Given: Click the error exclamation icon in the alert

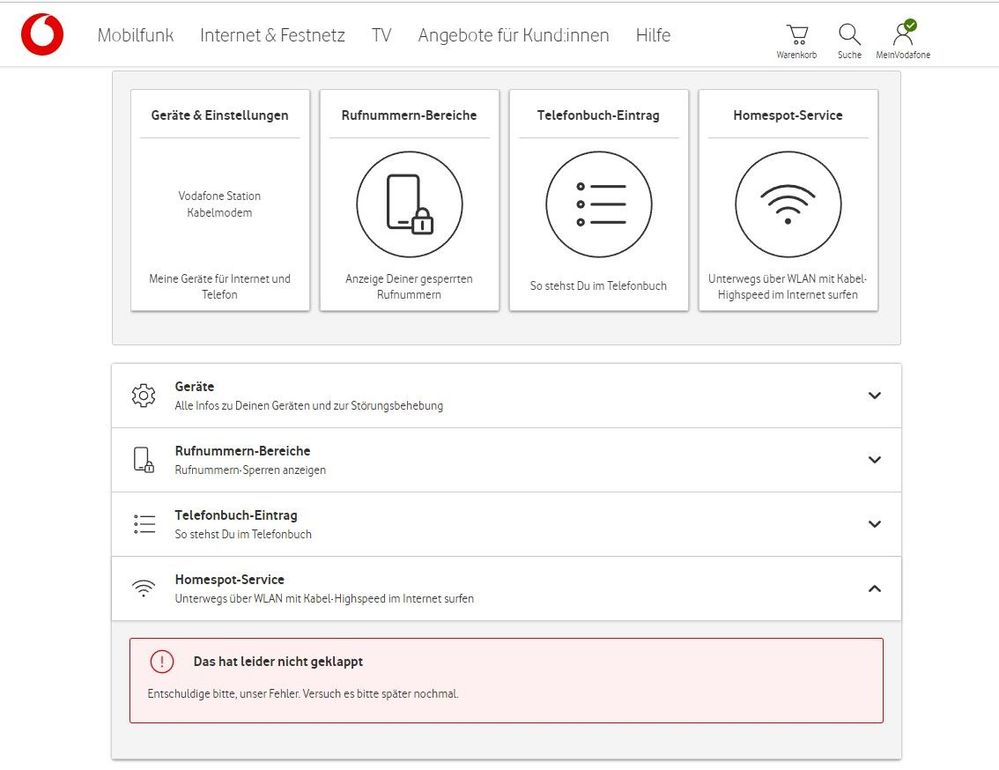Looking at the screenshot, I should point(162,661).
